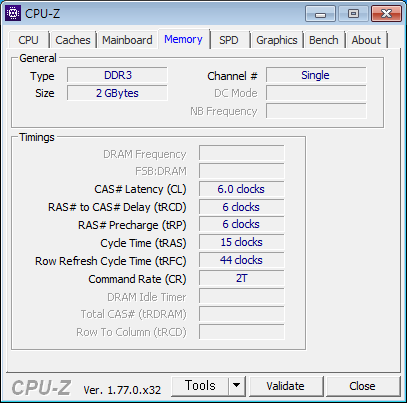This screenshot has width=407, height=403.
Task: Click the empty Total CAS# (tRDRAM) field
Action: (x=242, y=314)
